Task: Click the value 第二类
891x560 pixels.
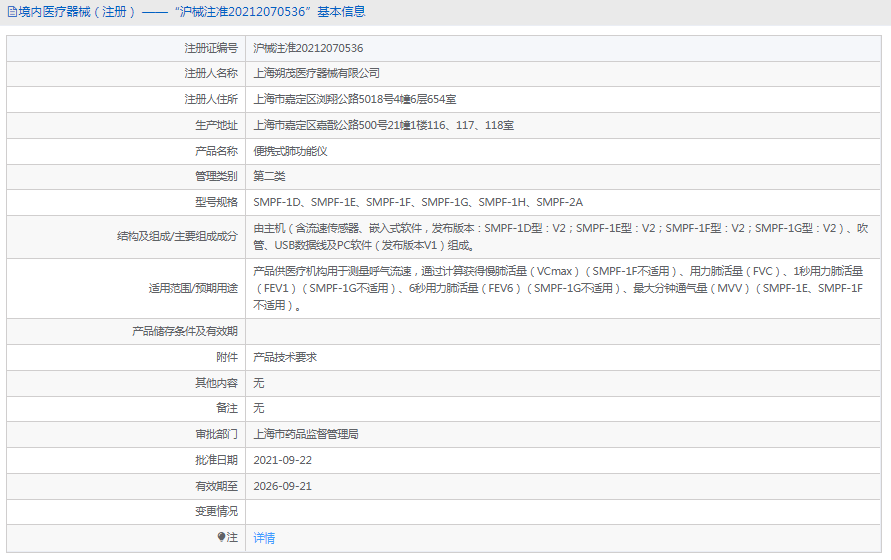Action: (x=269, y=176)
